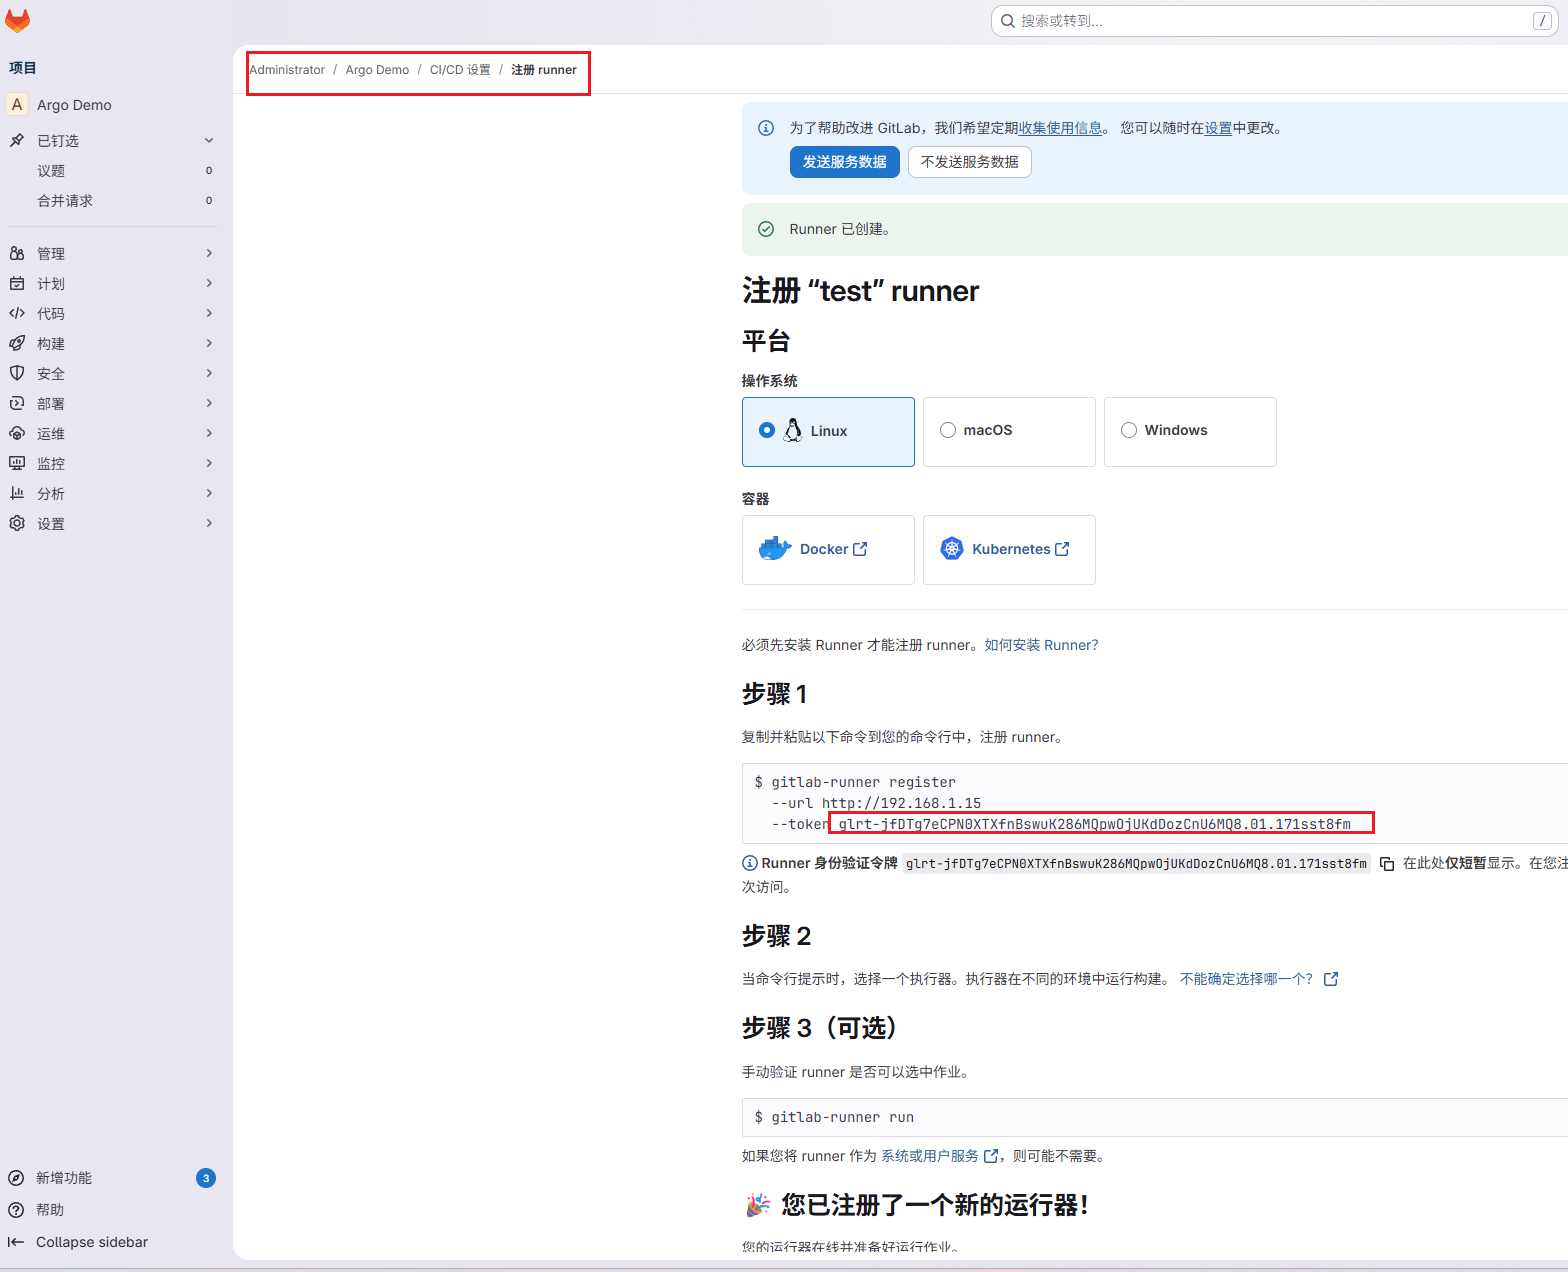
Task: Click the Linux penguin icon
Action: click(x=793, y=430)
